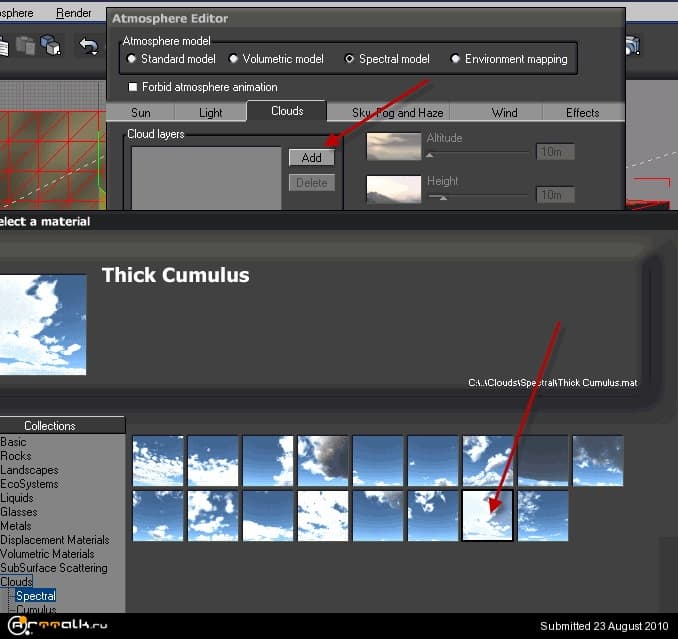Pick the first cloud thumbnail in top row
678x639 pixels.
pos(158,460)
